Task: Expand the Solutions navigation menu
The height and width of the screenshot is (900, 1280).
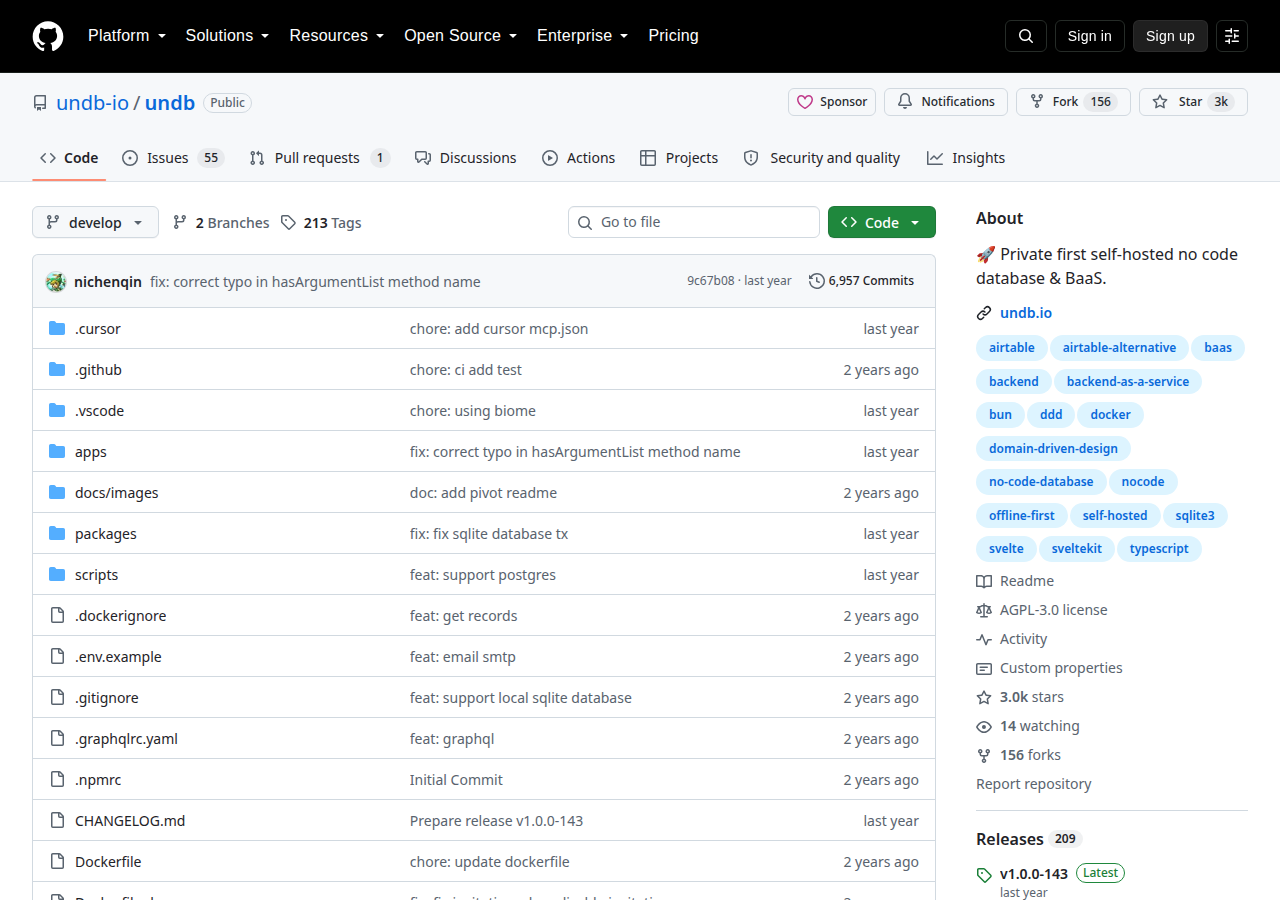Action: (x=227, y=36)
